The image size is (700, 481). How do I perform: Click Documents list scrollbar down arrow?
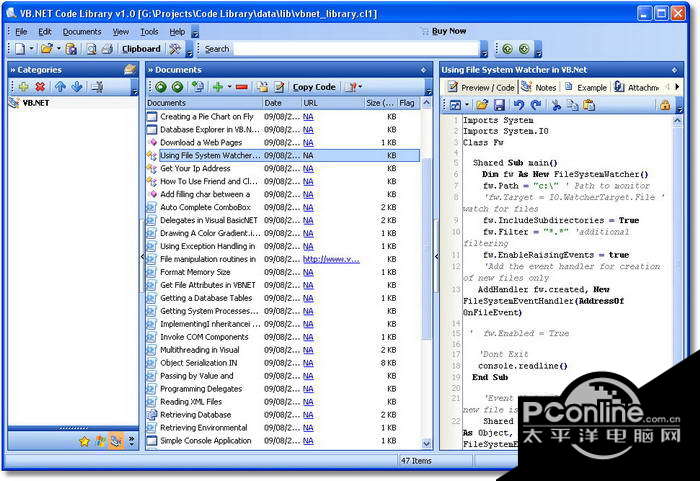426,443
